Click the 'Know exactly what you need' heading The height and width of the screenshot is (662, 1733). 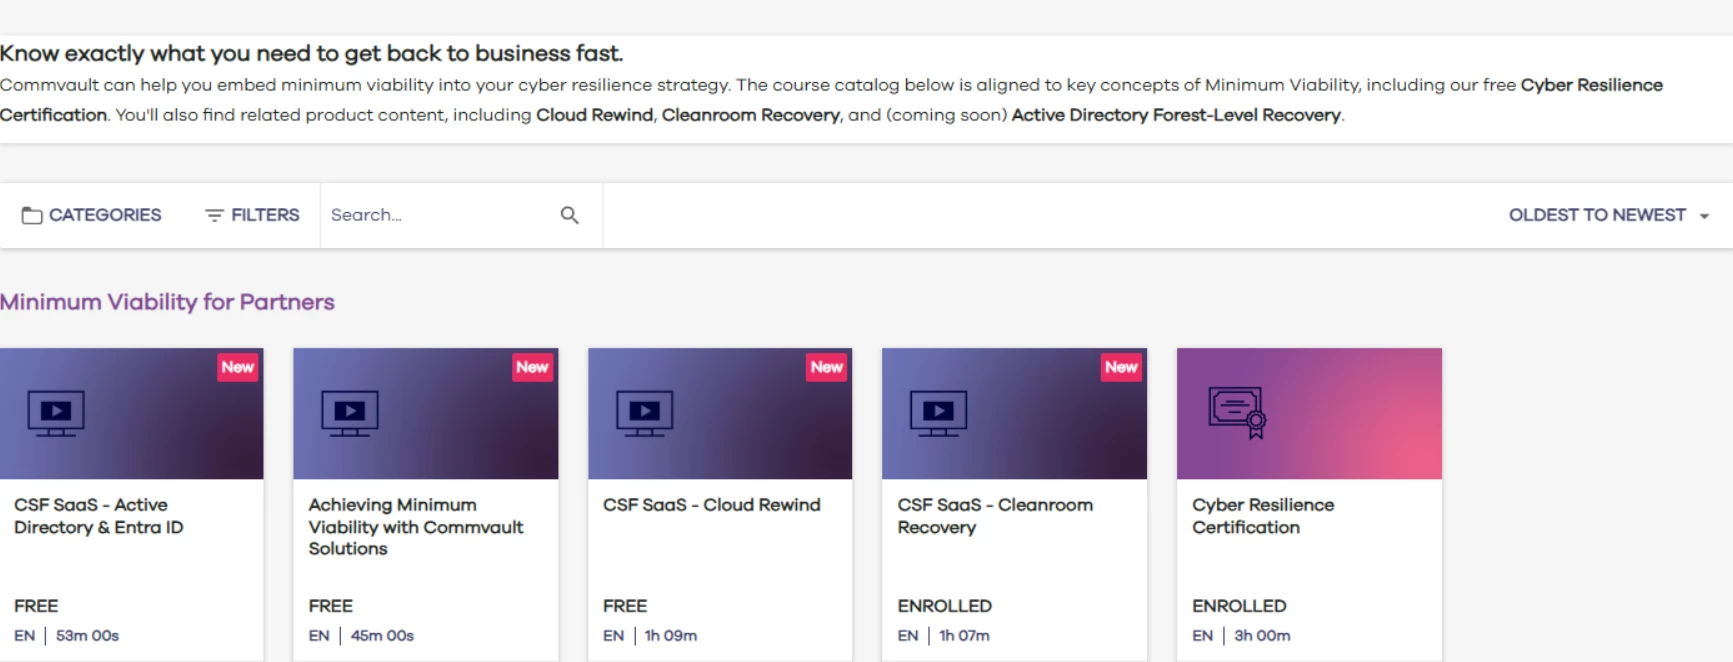coord(311,53)
